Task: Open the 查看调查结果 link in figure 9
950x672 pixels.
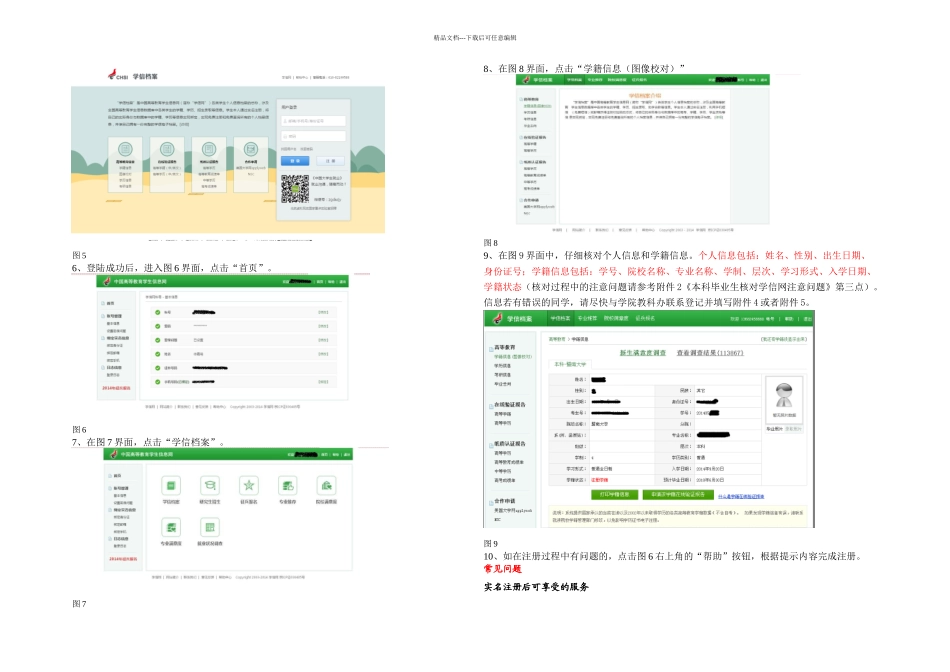Action: [709, 353]
